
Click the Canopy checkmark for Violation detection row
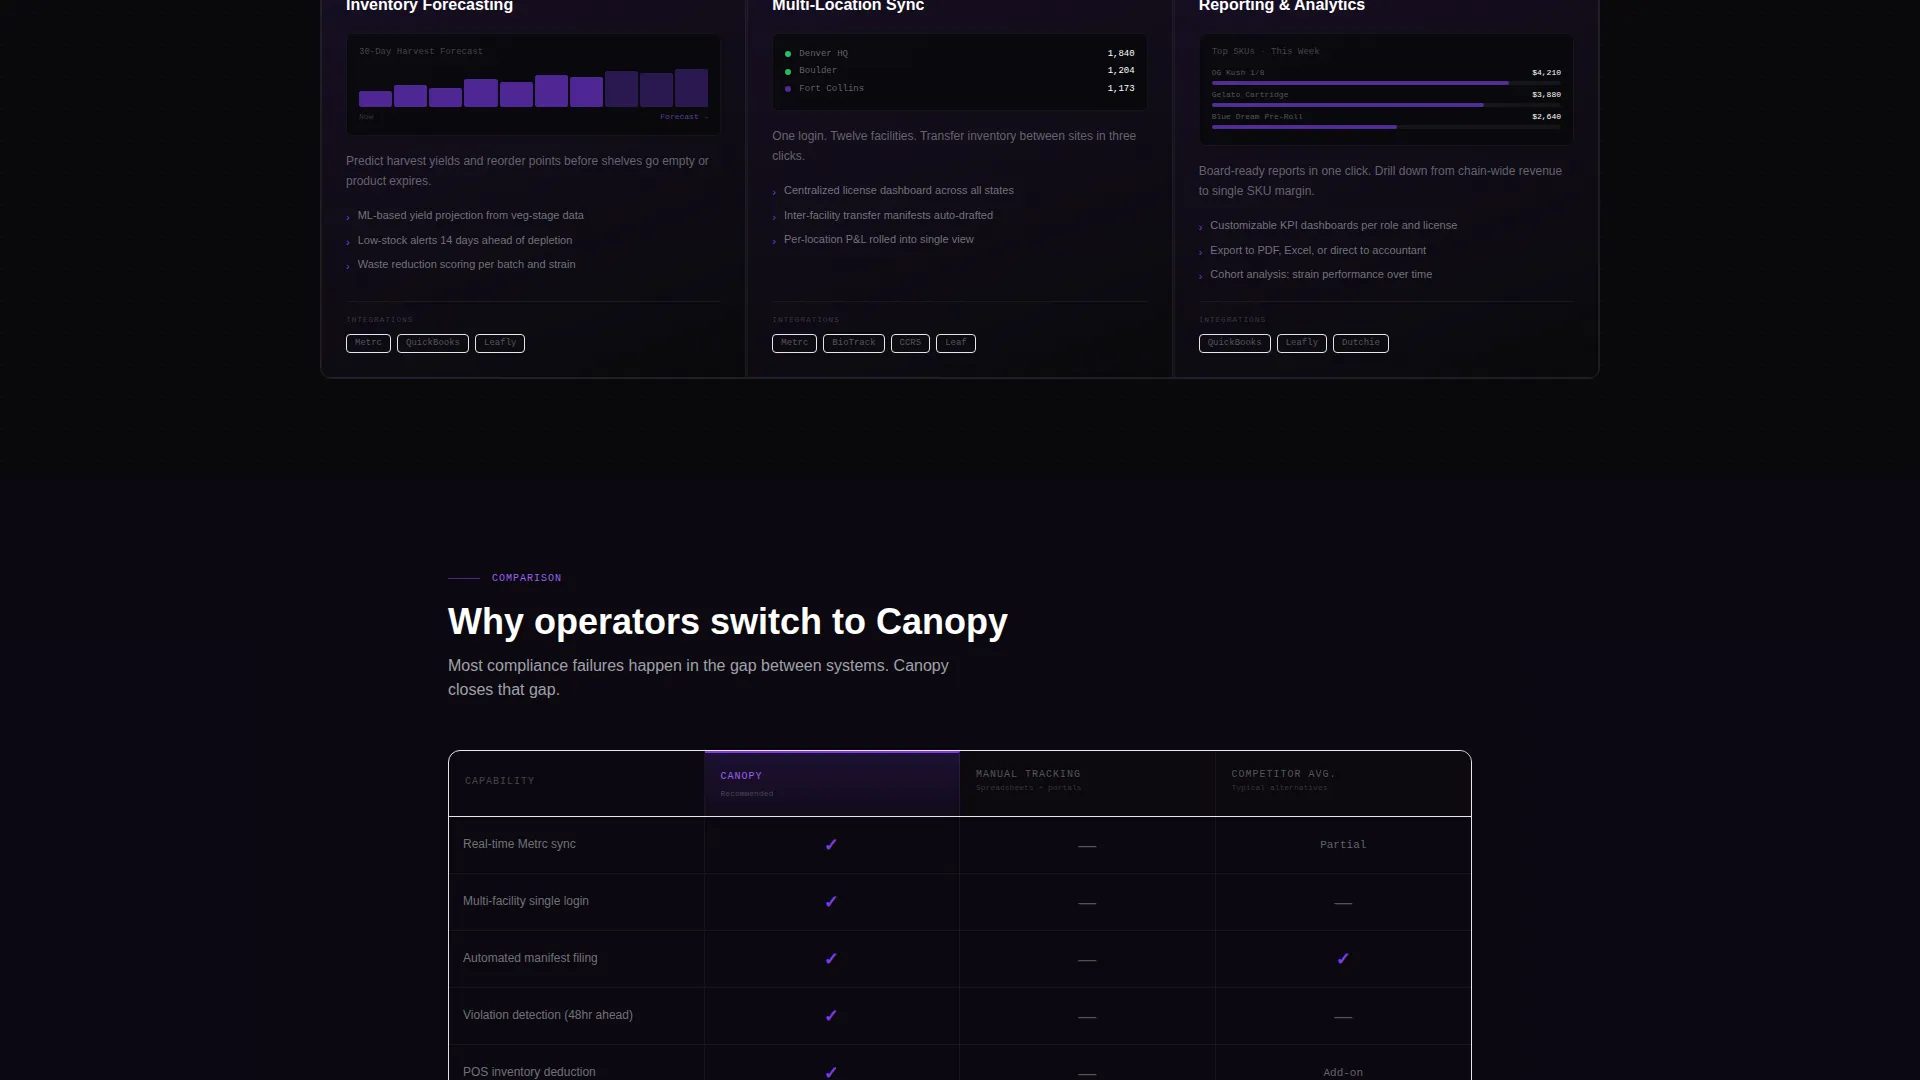pos(831,1016)
